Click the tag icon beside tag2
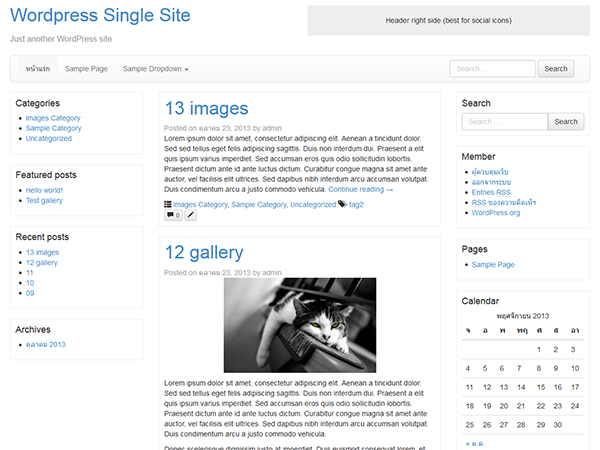 click(343, 204)
